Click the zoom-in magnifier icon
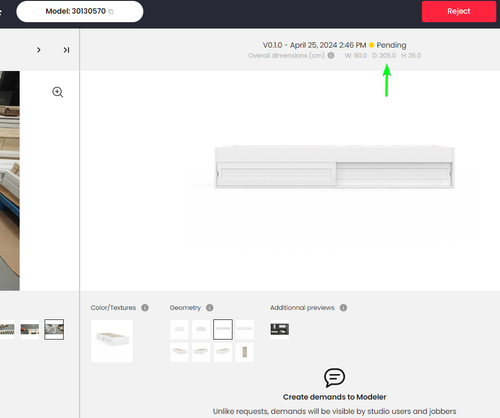 58,92
